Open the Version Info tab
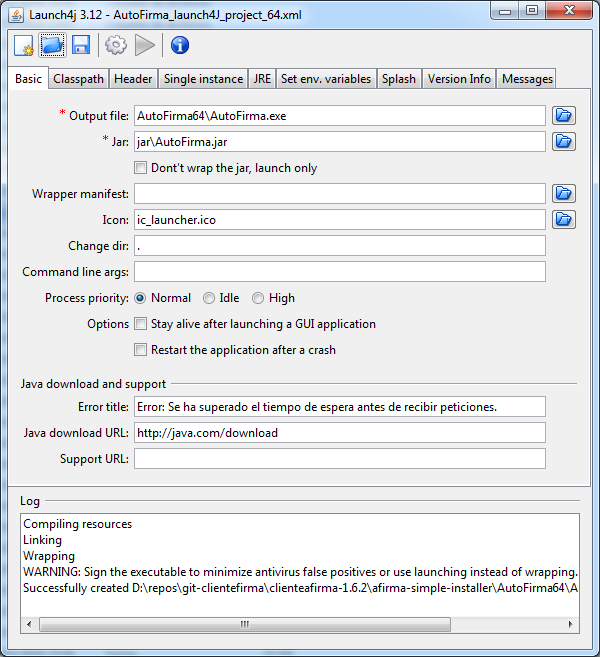This screenshot has width=600, height=657. pyautogui.click(x=459, y=79)
